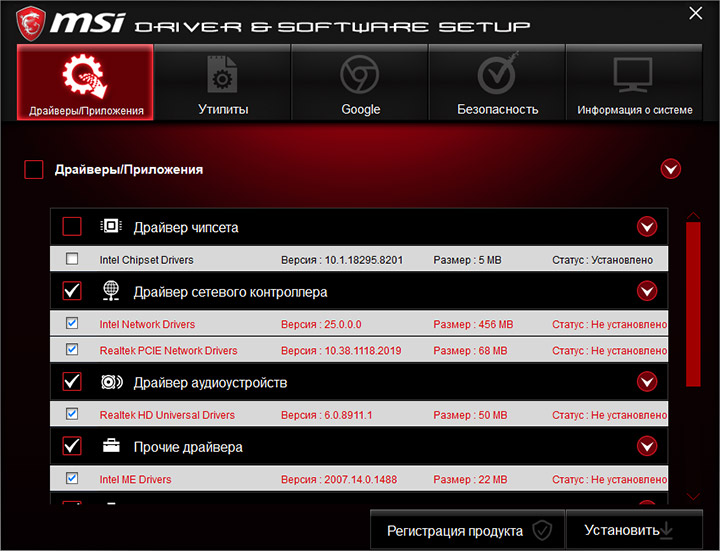Click version 25.0.0.0 text

(x=321, y=324)
